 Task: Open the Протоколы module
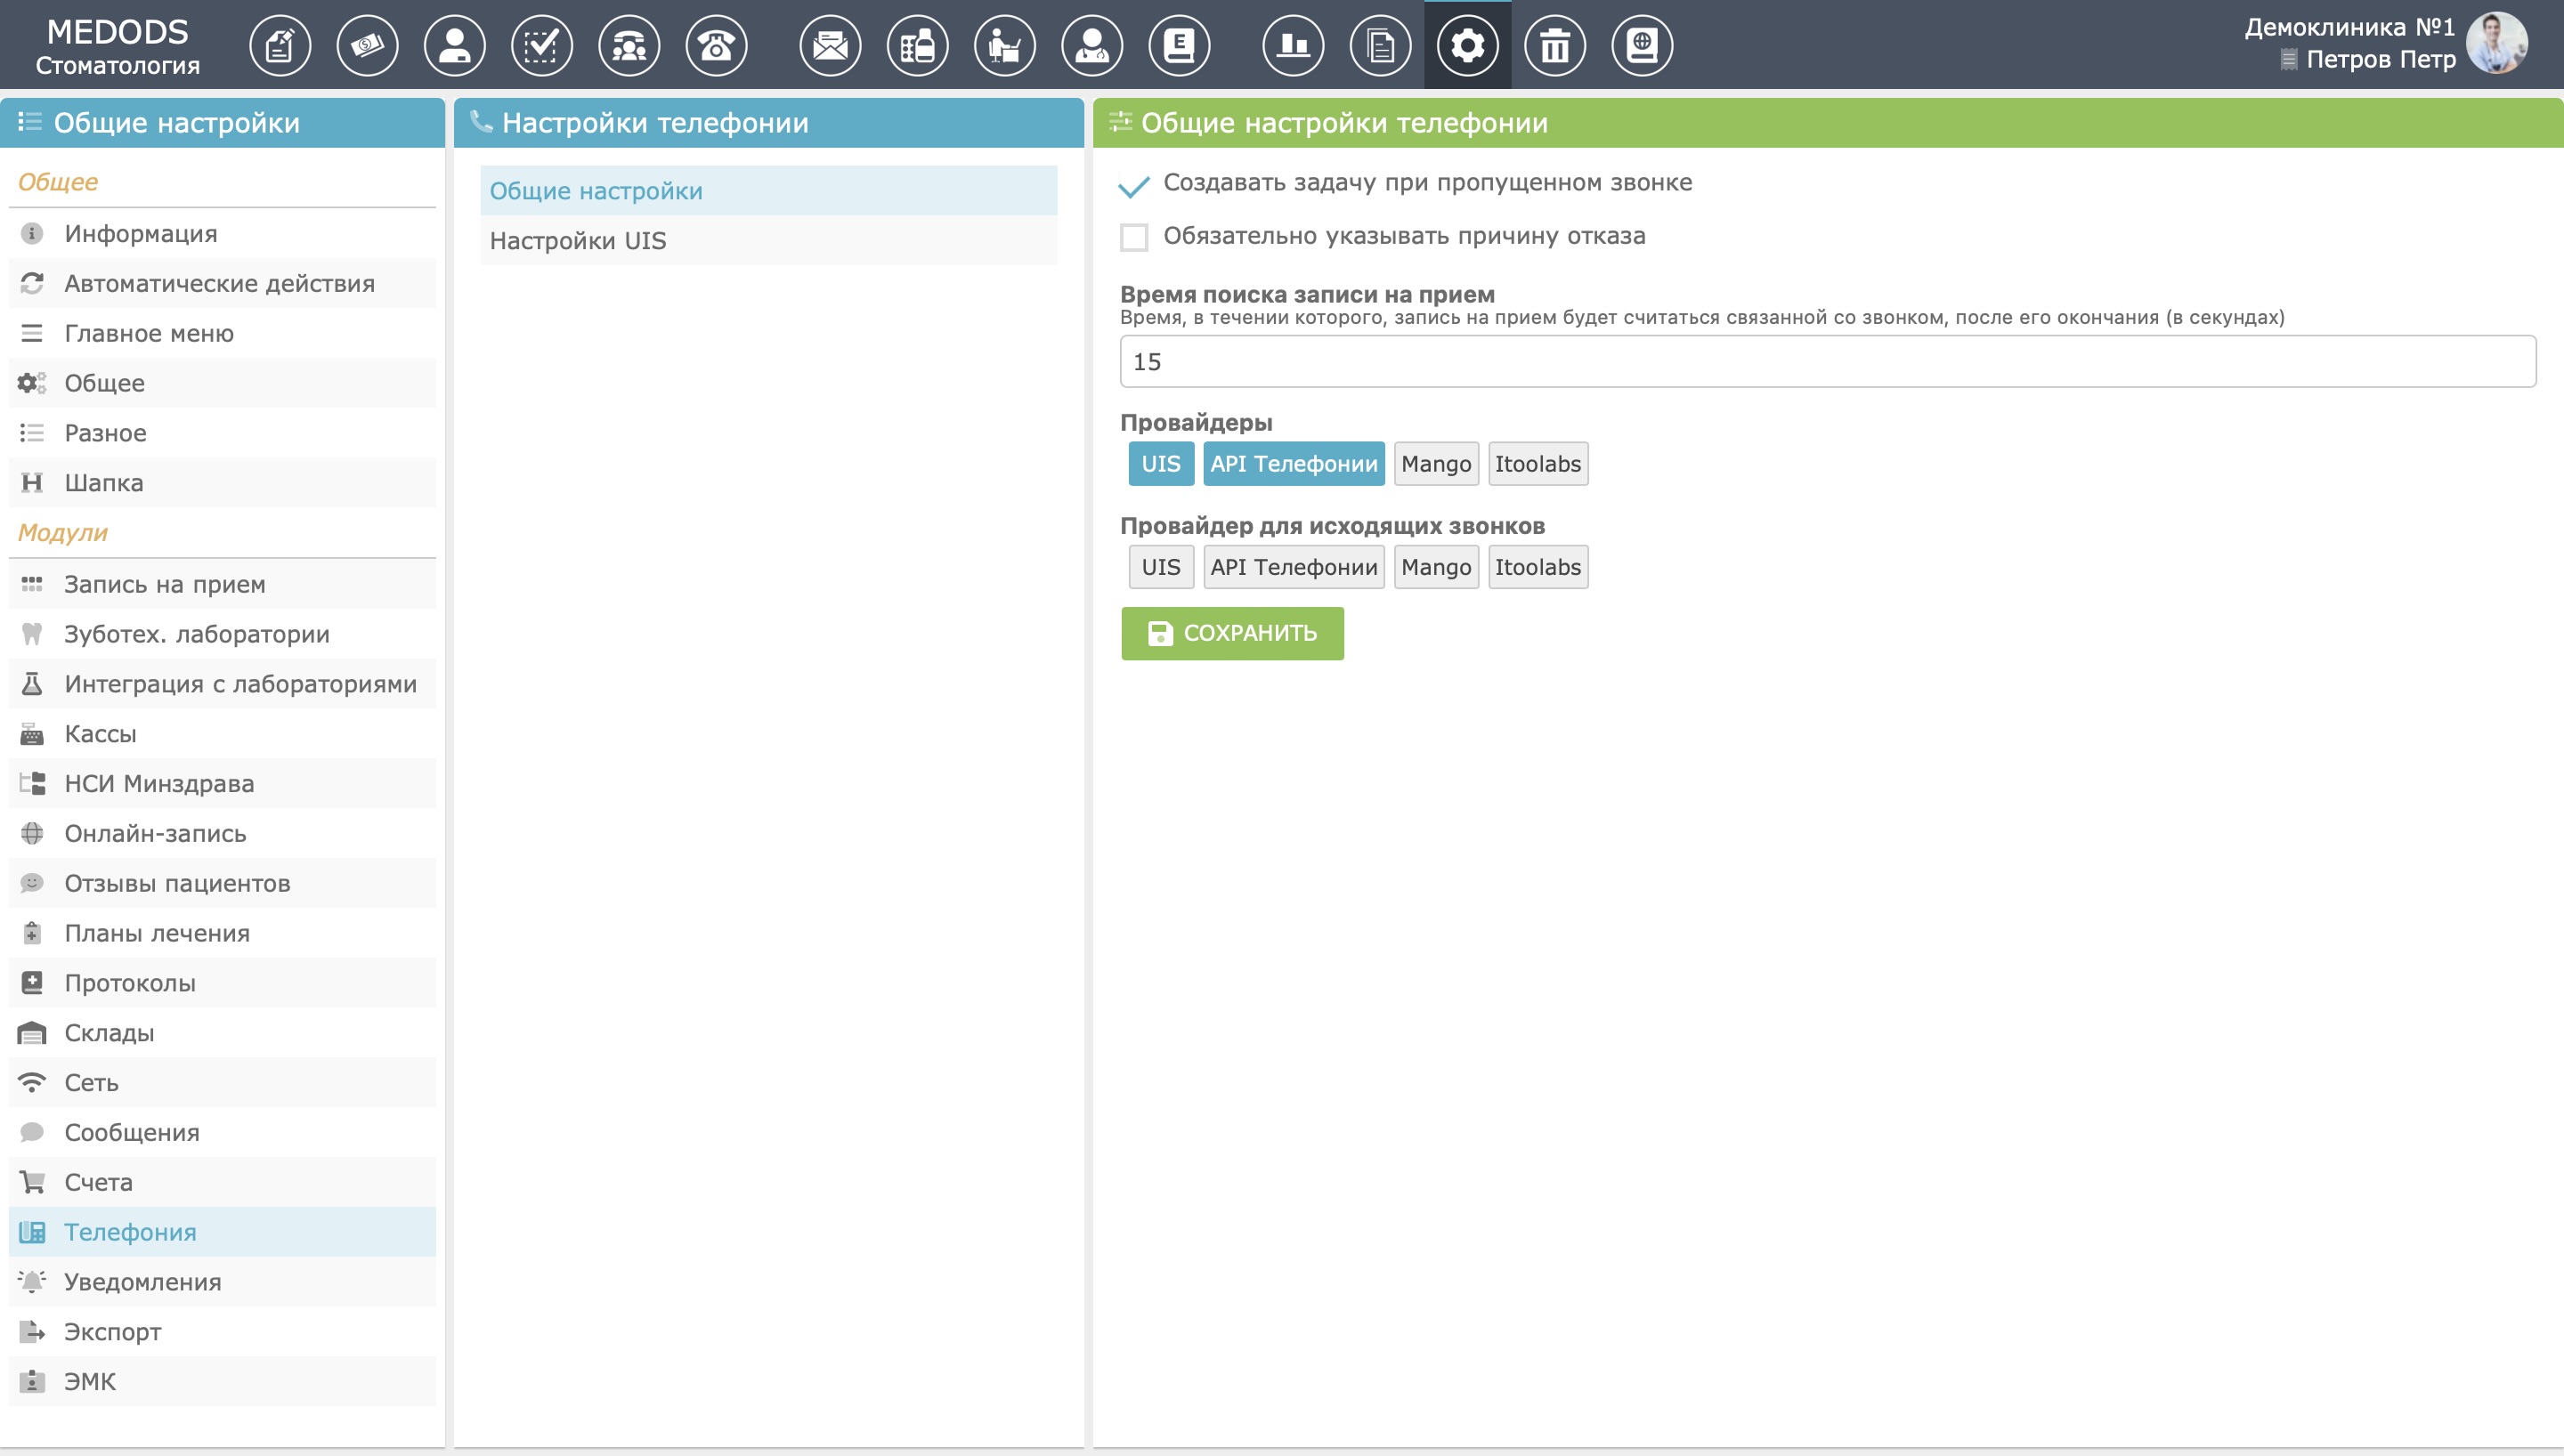222,983
